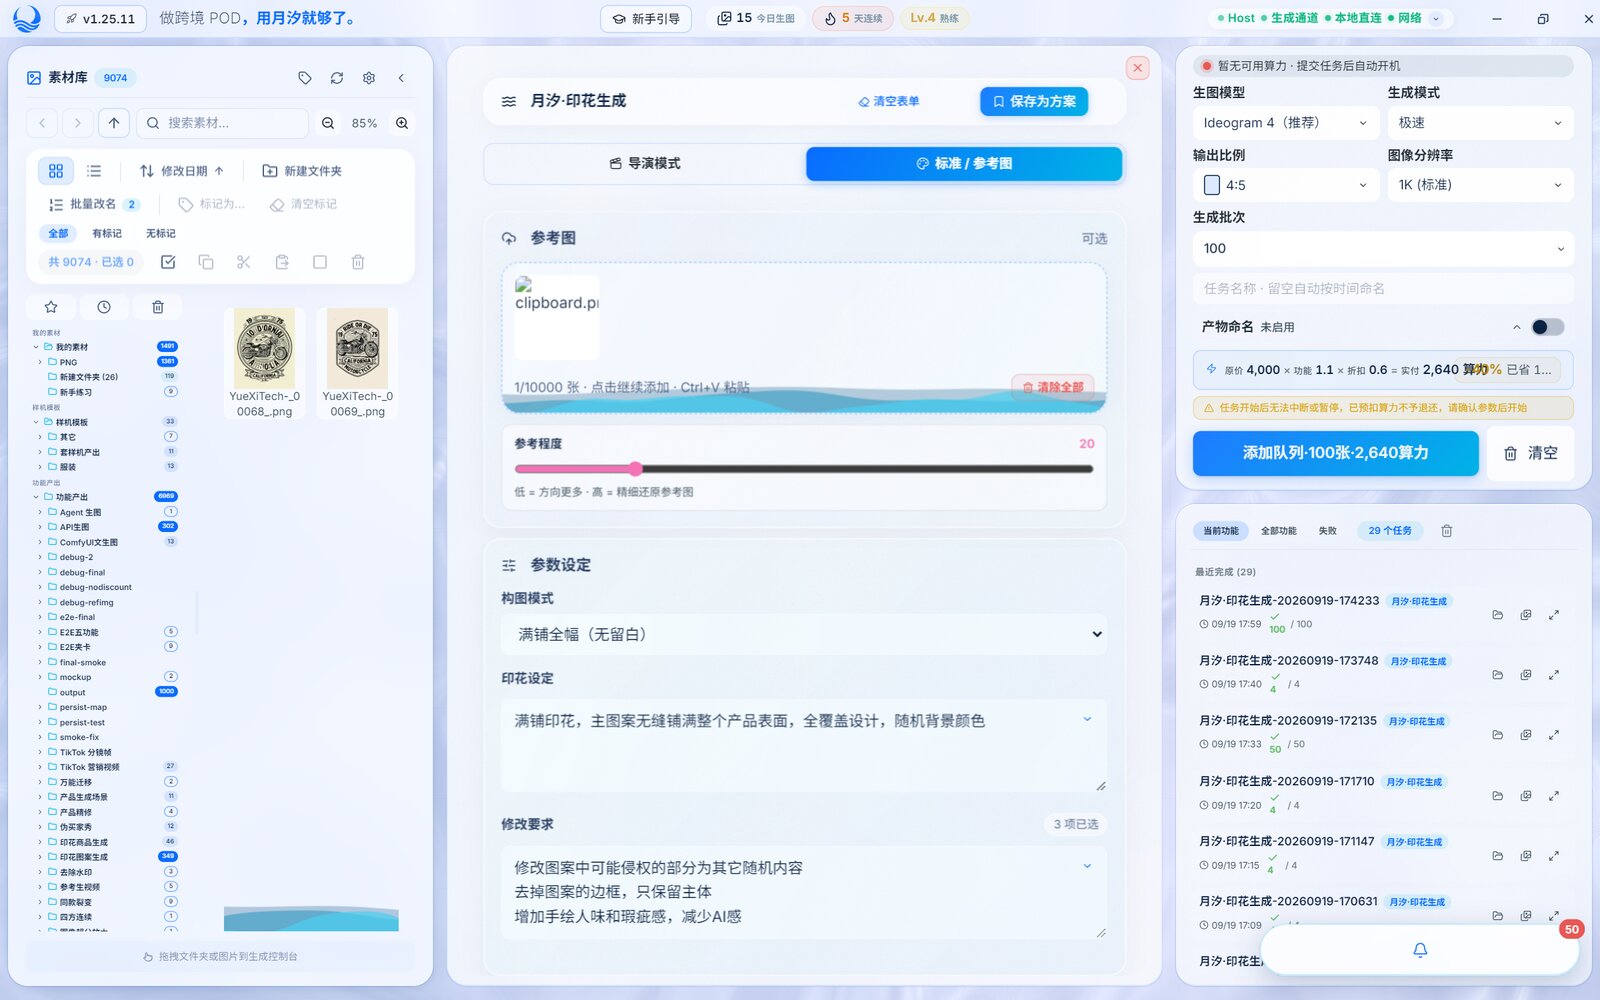
Task: Show 全部功能 tasks tab
Action: click(x=1278, y=531)
